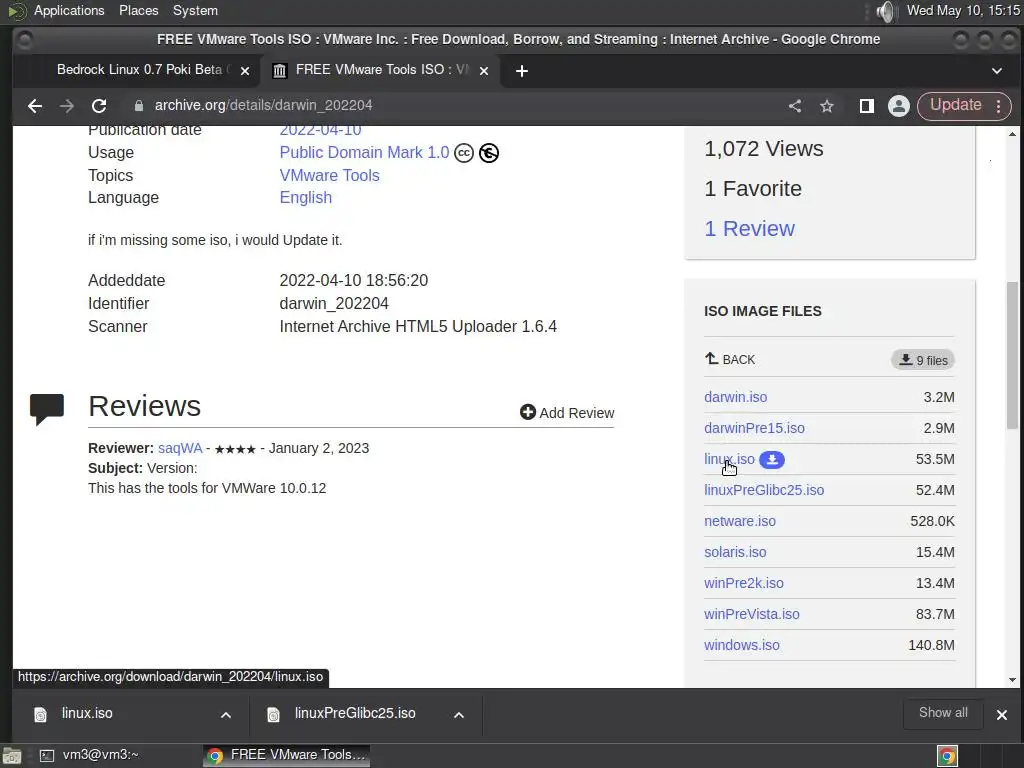Download winPreVista.iso
The image size is (1024, 768).
tap(752, 614)
